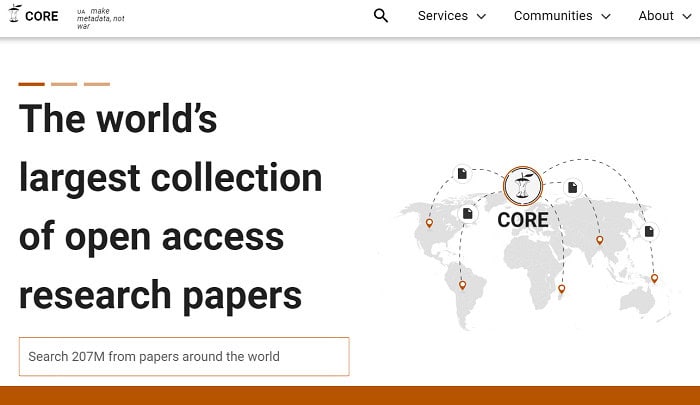Click the heading line 'research papers'
Image resolution: width=700 pixels, height=405 pixels.
[x=160, y=295]
